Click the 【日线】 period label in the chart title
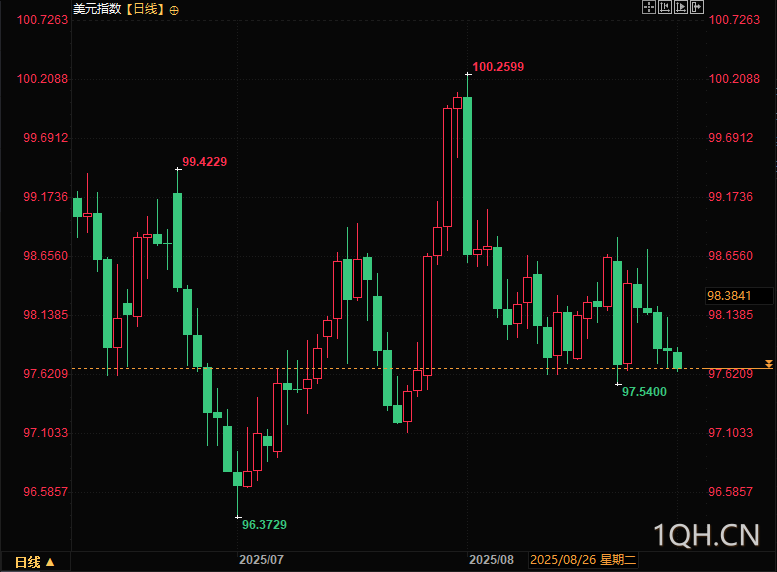Screen dimensions: 777x572 144,9
